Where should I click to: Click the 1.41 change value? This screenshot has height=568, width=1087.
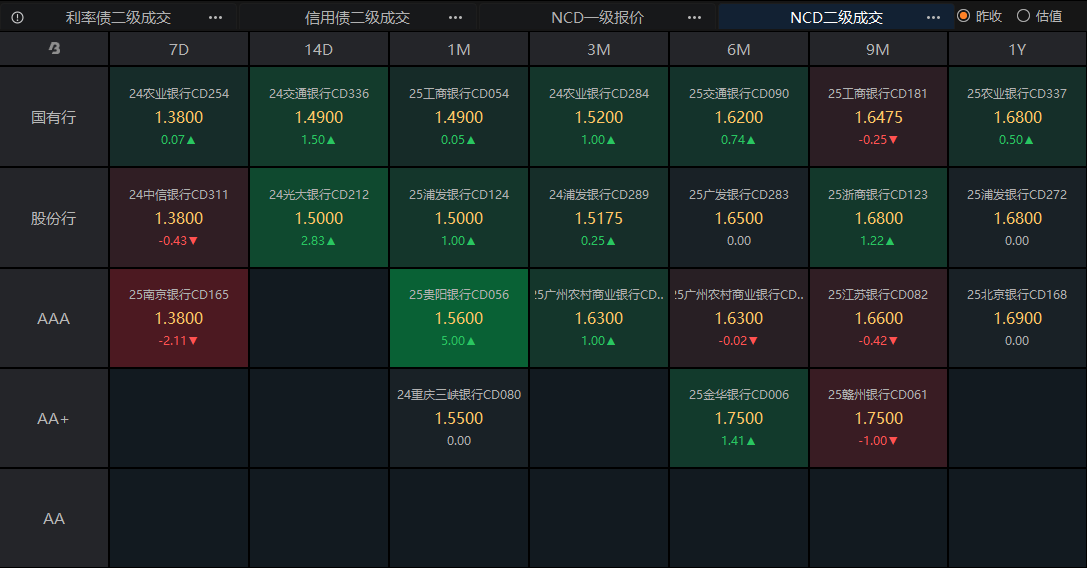point(738,440)
